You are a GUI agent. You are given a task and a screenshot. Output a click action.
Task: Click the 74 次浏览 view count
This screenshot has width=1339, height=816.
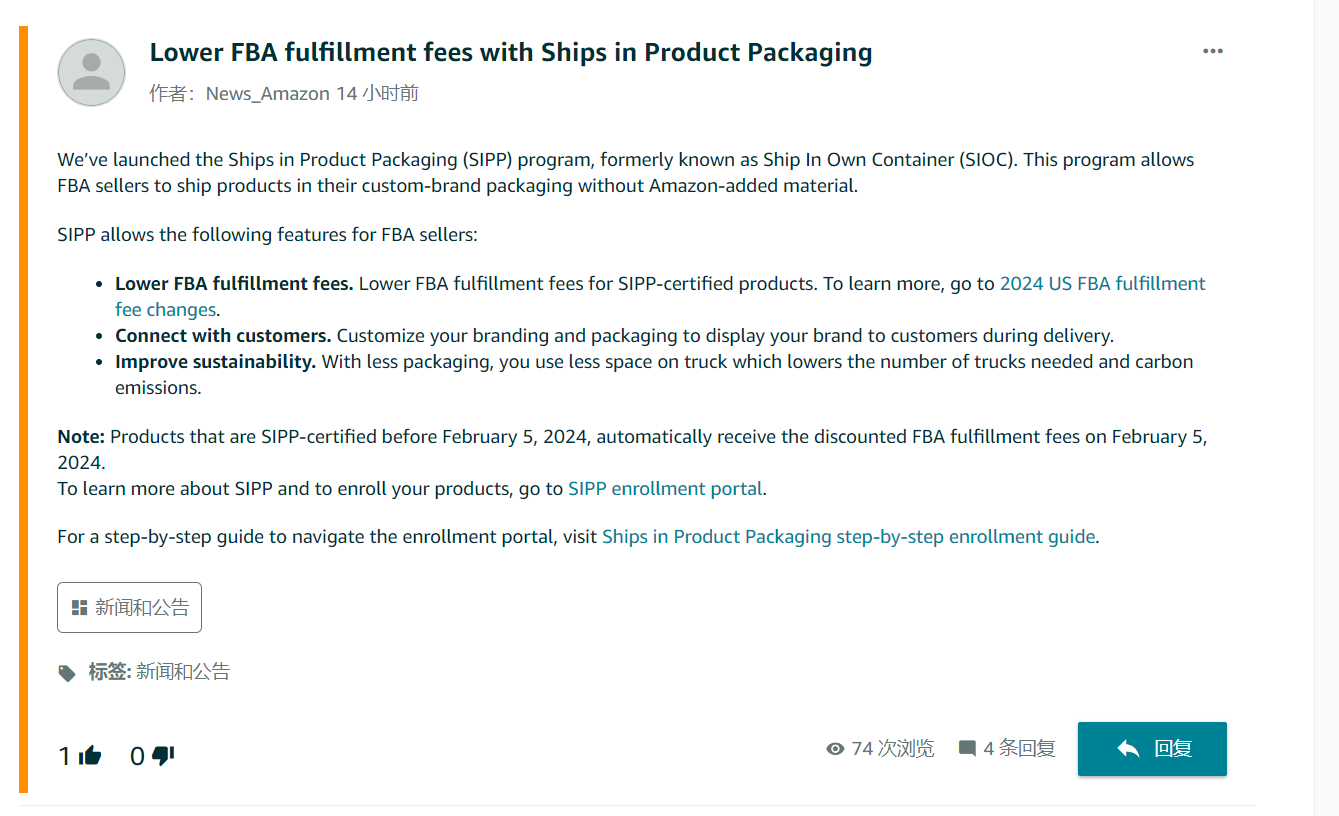[x=892, y=749]
